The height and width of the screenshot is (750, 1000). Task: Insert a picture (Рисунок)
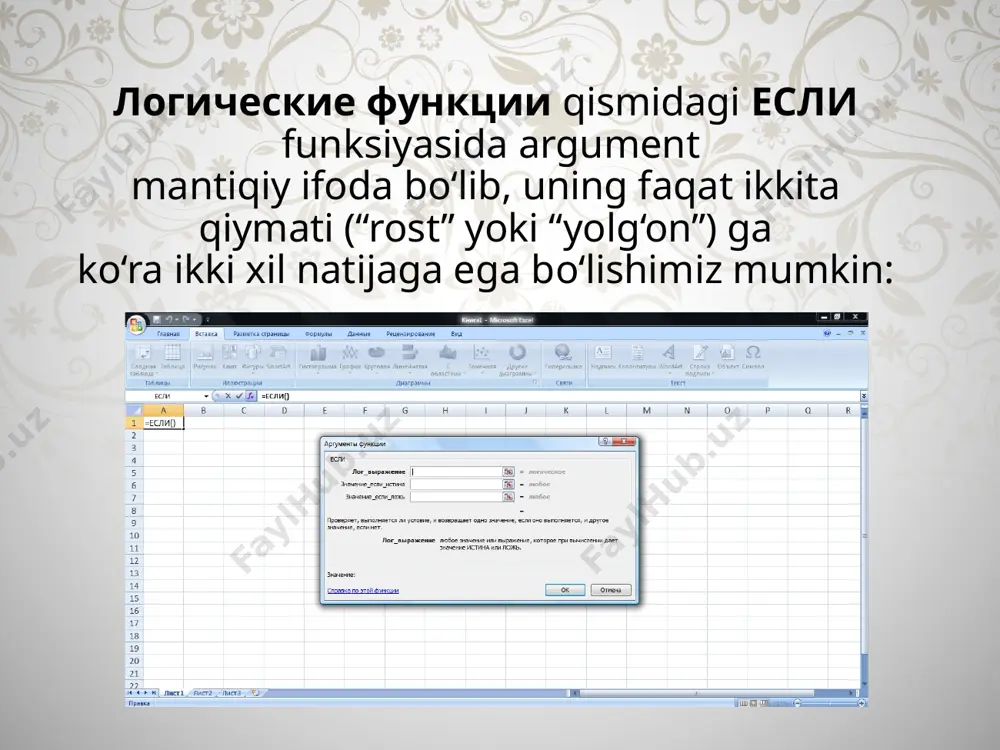pyautogui.click(x=205, y=358)
